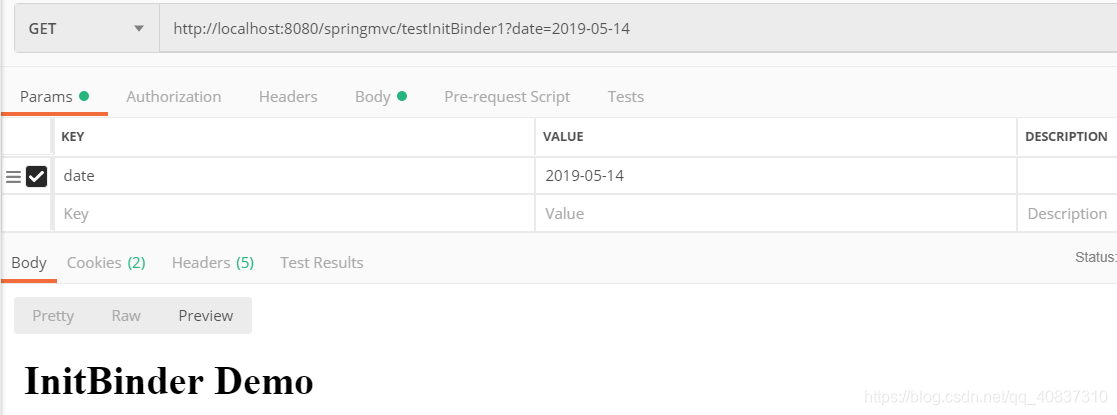Select the Raw response view button
Screen dimensions: 1117x415
126,315
